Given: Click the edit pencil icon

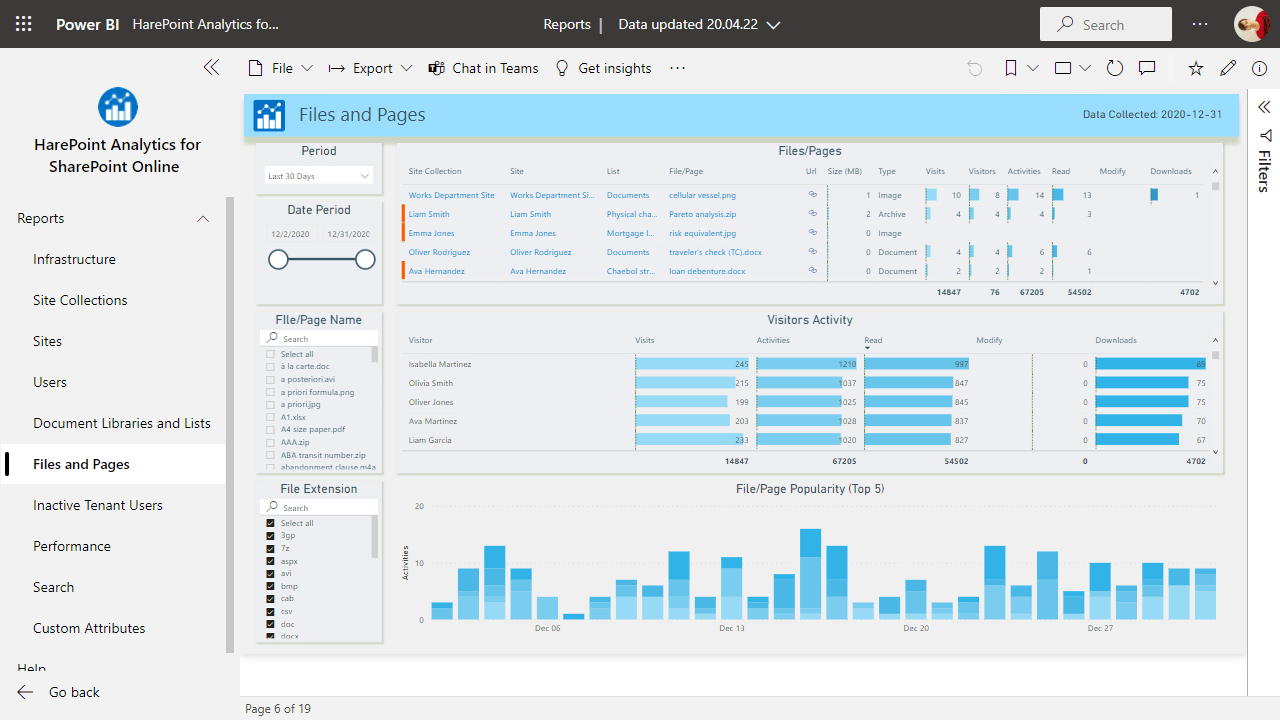Looking at the screenshot, I should coord(1229,68).
